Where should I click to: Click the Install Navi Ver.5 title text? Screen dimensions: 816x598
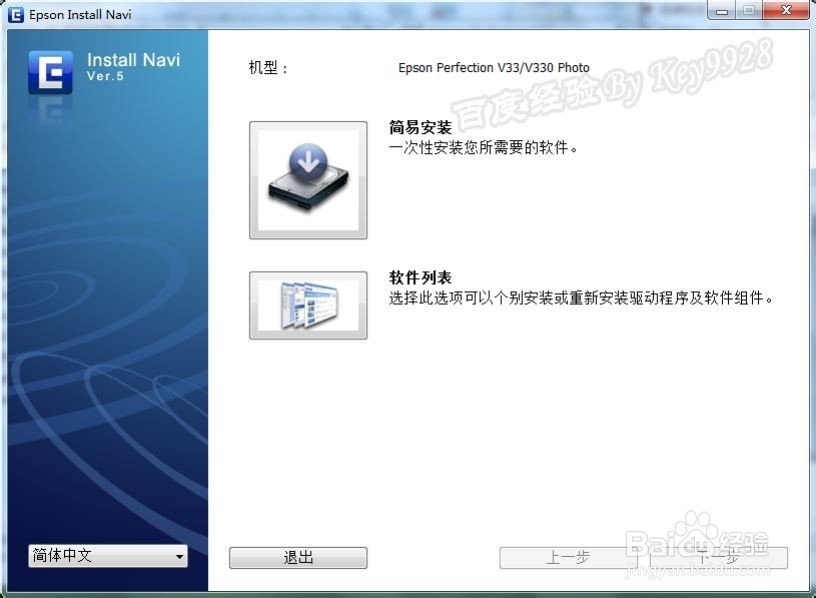(133, 66)
